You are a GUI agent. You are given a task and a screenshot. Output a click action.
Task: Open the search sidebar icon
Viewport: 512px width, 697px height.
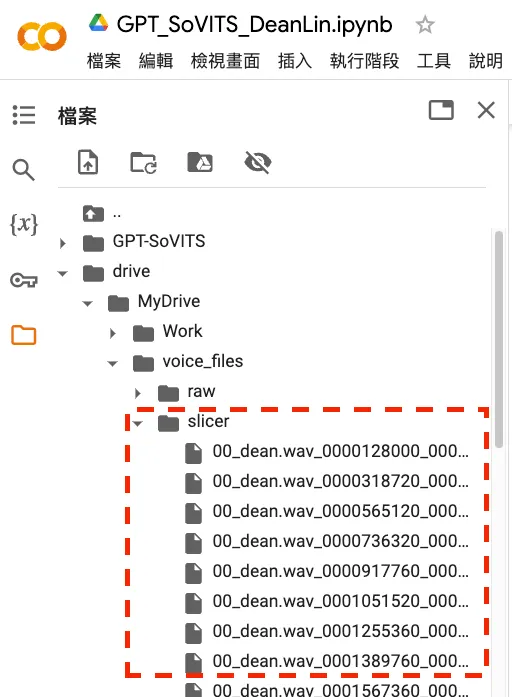[x=24, y=170]
